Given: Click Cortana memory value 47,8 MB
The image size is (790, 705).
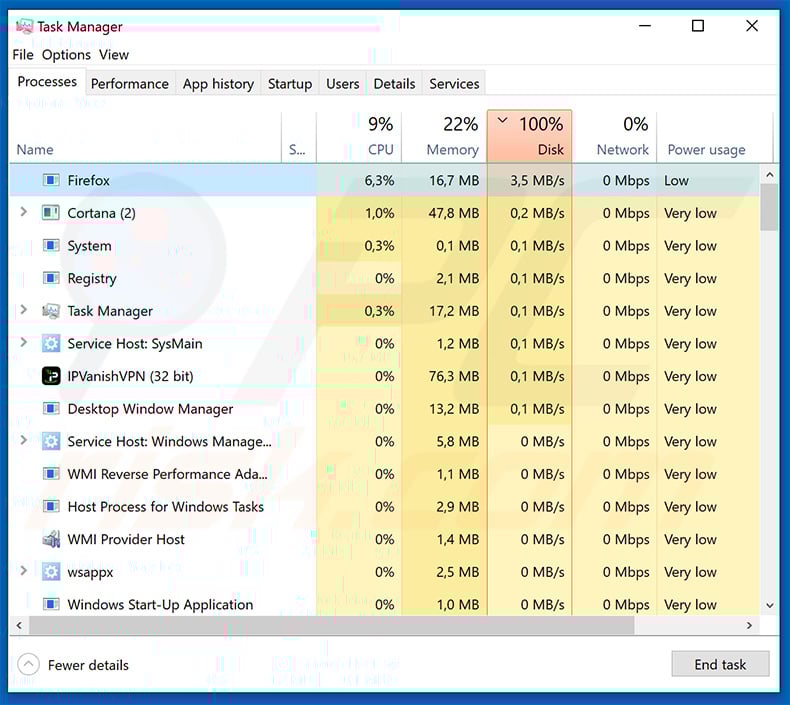Looking at the screenshot, I should (x=454, y=213).
